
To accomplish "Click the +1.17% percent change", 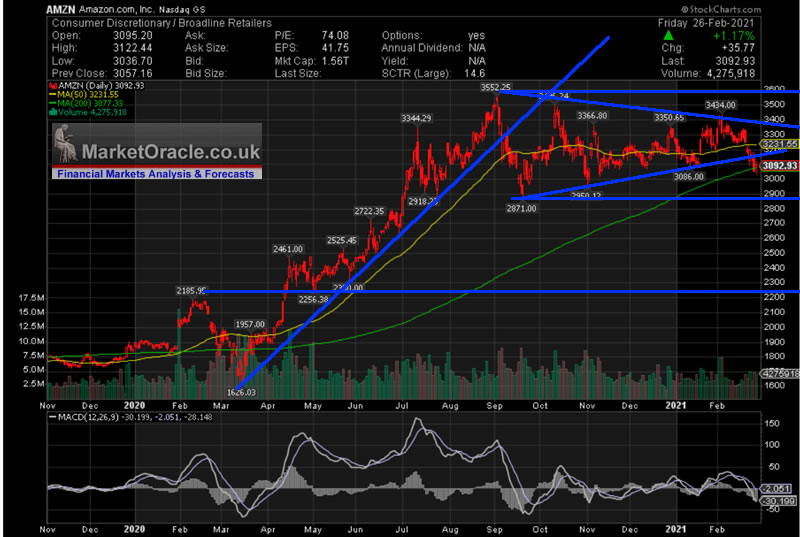I will 733,36.
